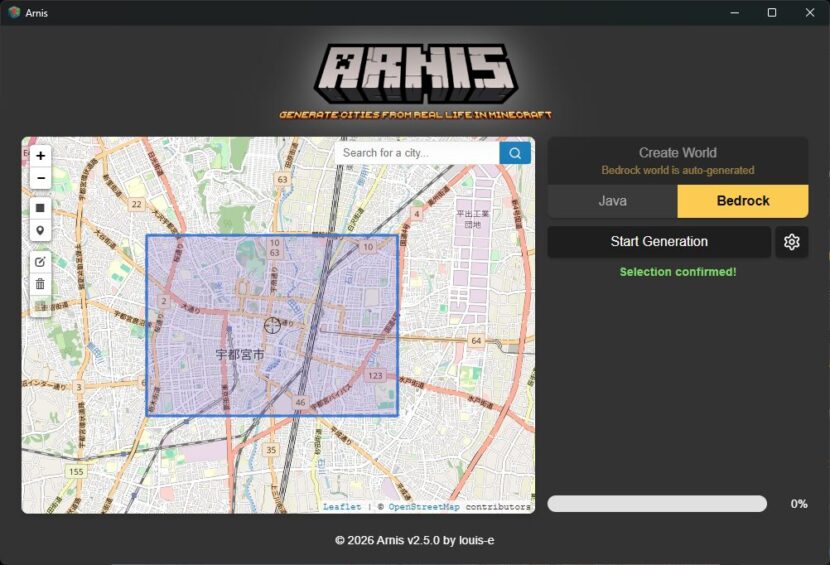Click the Create World button
Screen dimensions: 830x565
tap(677, 160)
